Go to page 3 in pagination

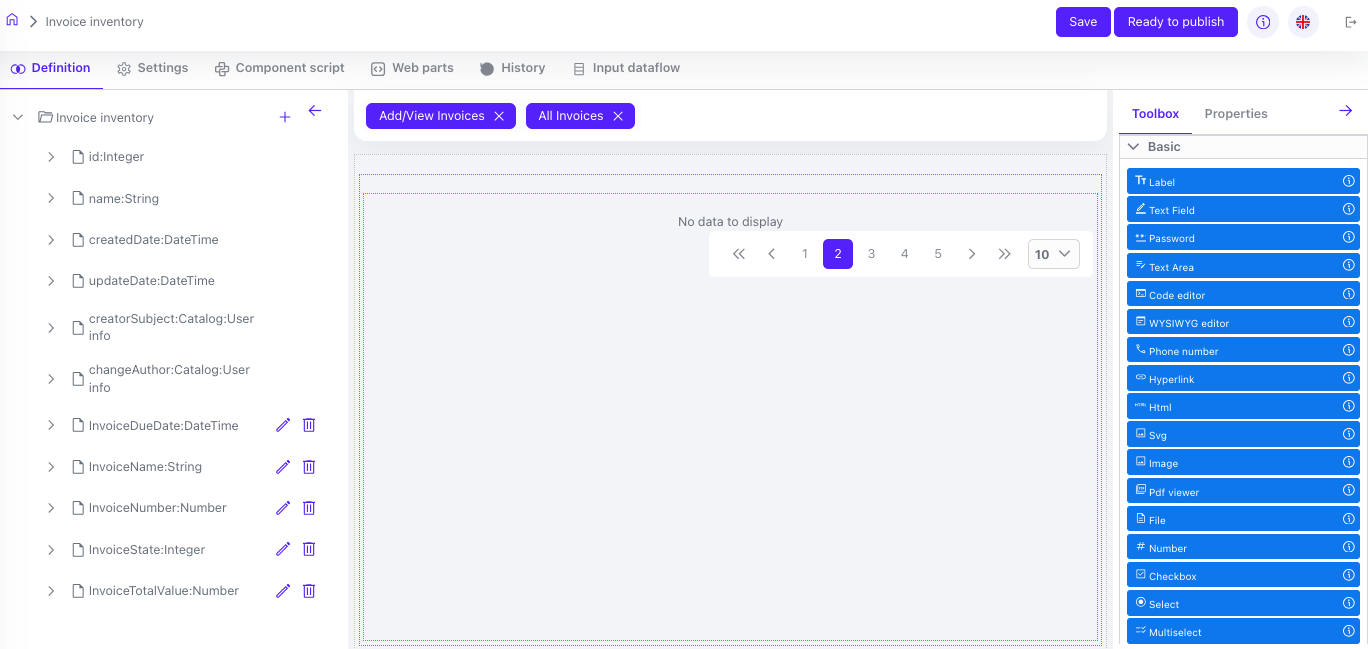pyautogui.click(x=871, y=254)
